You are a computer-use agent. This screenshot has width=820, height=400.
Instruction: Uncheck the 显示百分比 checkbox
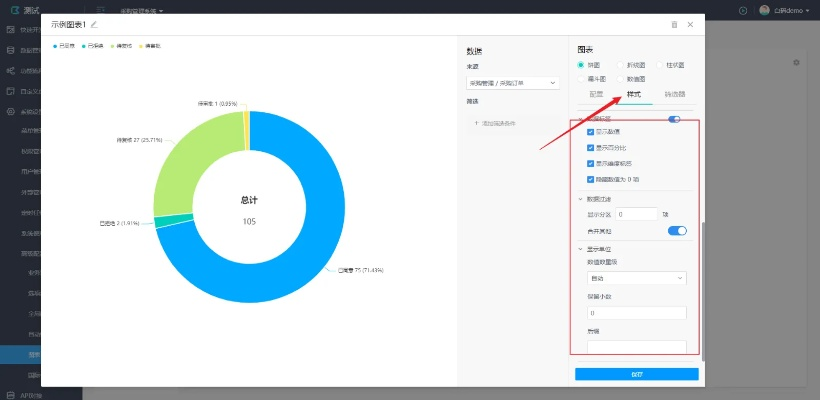tap(591, 147)
